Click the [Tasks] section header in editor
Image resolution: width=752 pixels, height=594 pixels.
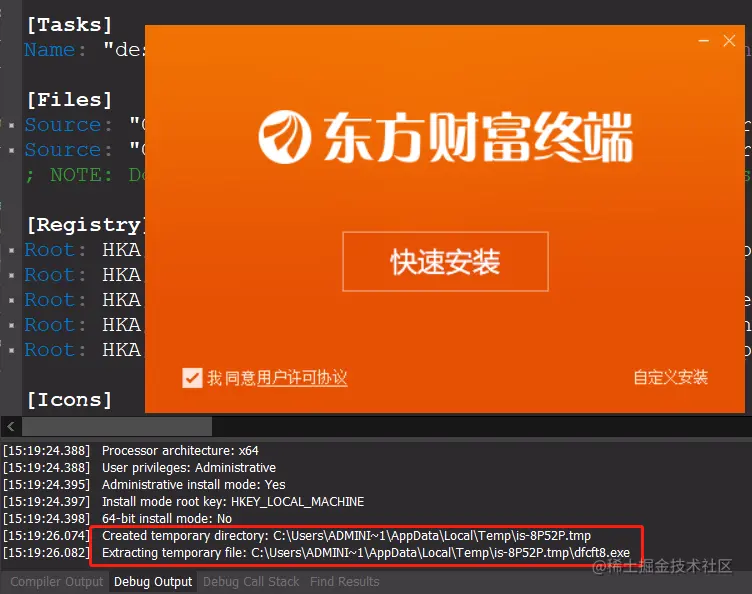coord(69,24)
